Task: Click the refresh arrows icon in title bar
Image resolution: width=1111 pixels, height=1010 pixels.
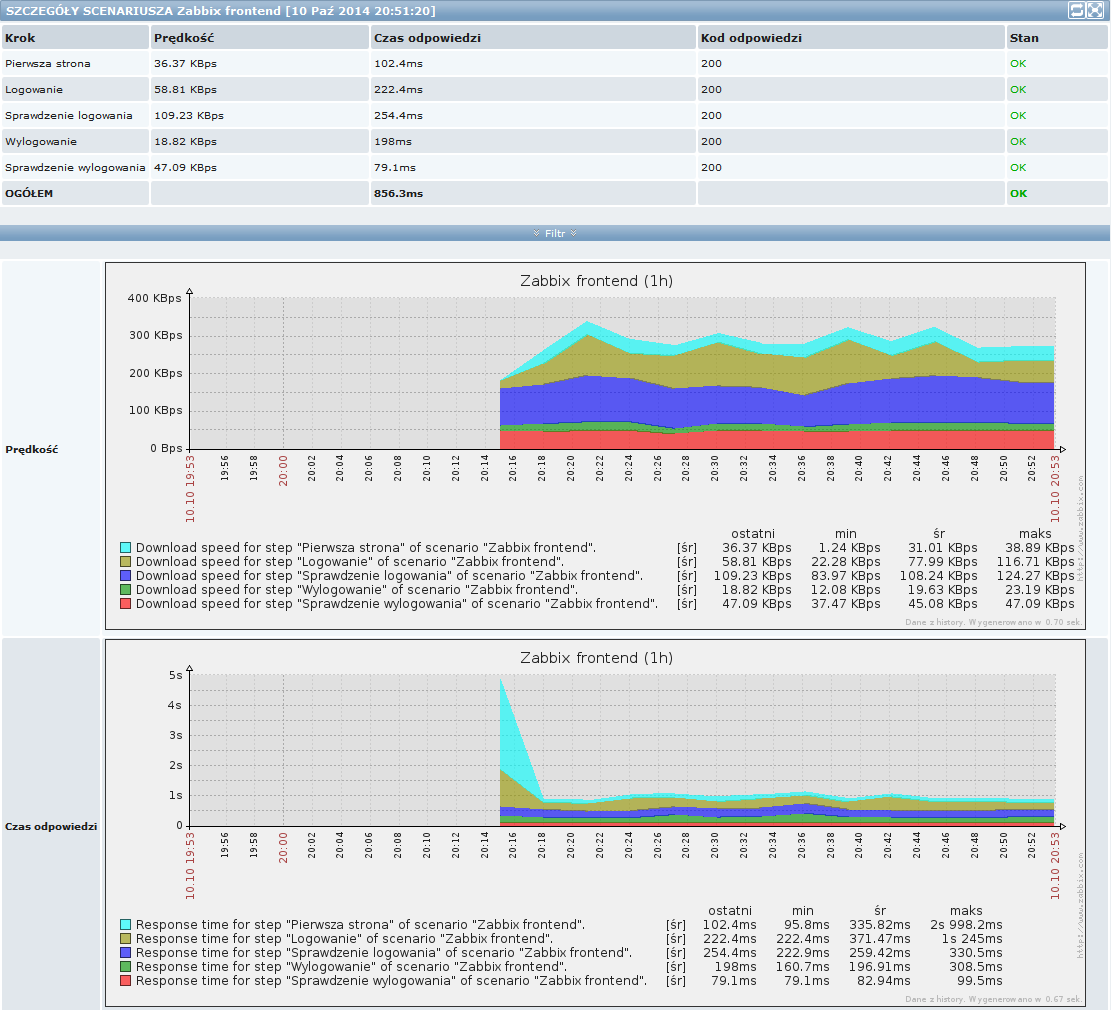Action: pos(1077,10)
